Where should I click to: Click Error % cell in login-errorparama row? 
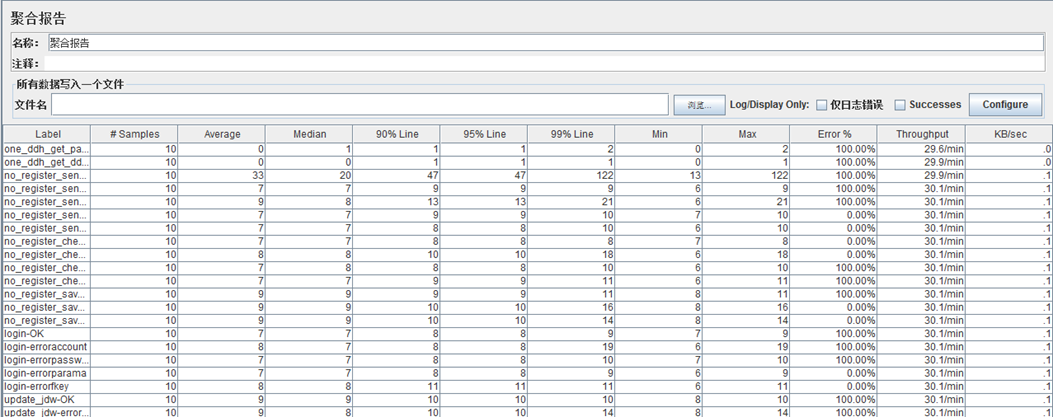(x=834, y=373)
